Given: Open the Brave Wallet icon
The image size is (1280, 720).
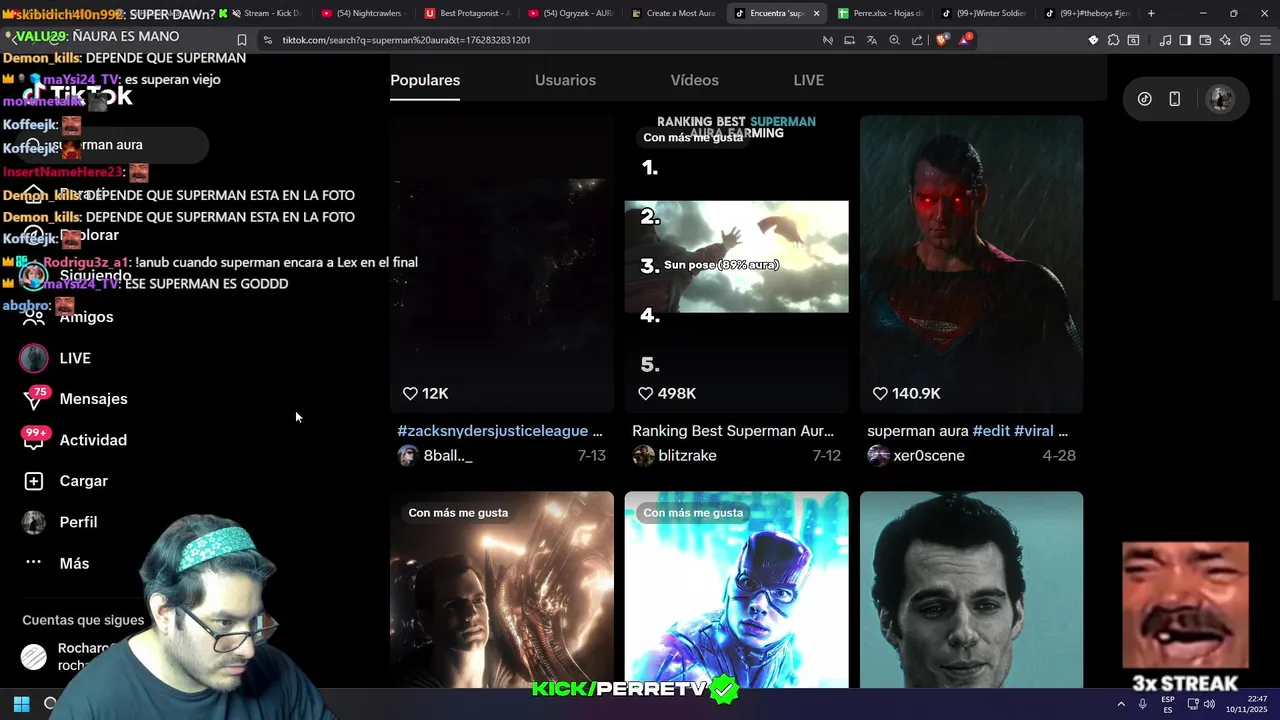Looking at the screenshot, I should pos(1205,40).
